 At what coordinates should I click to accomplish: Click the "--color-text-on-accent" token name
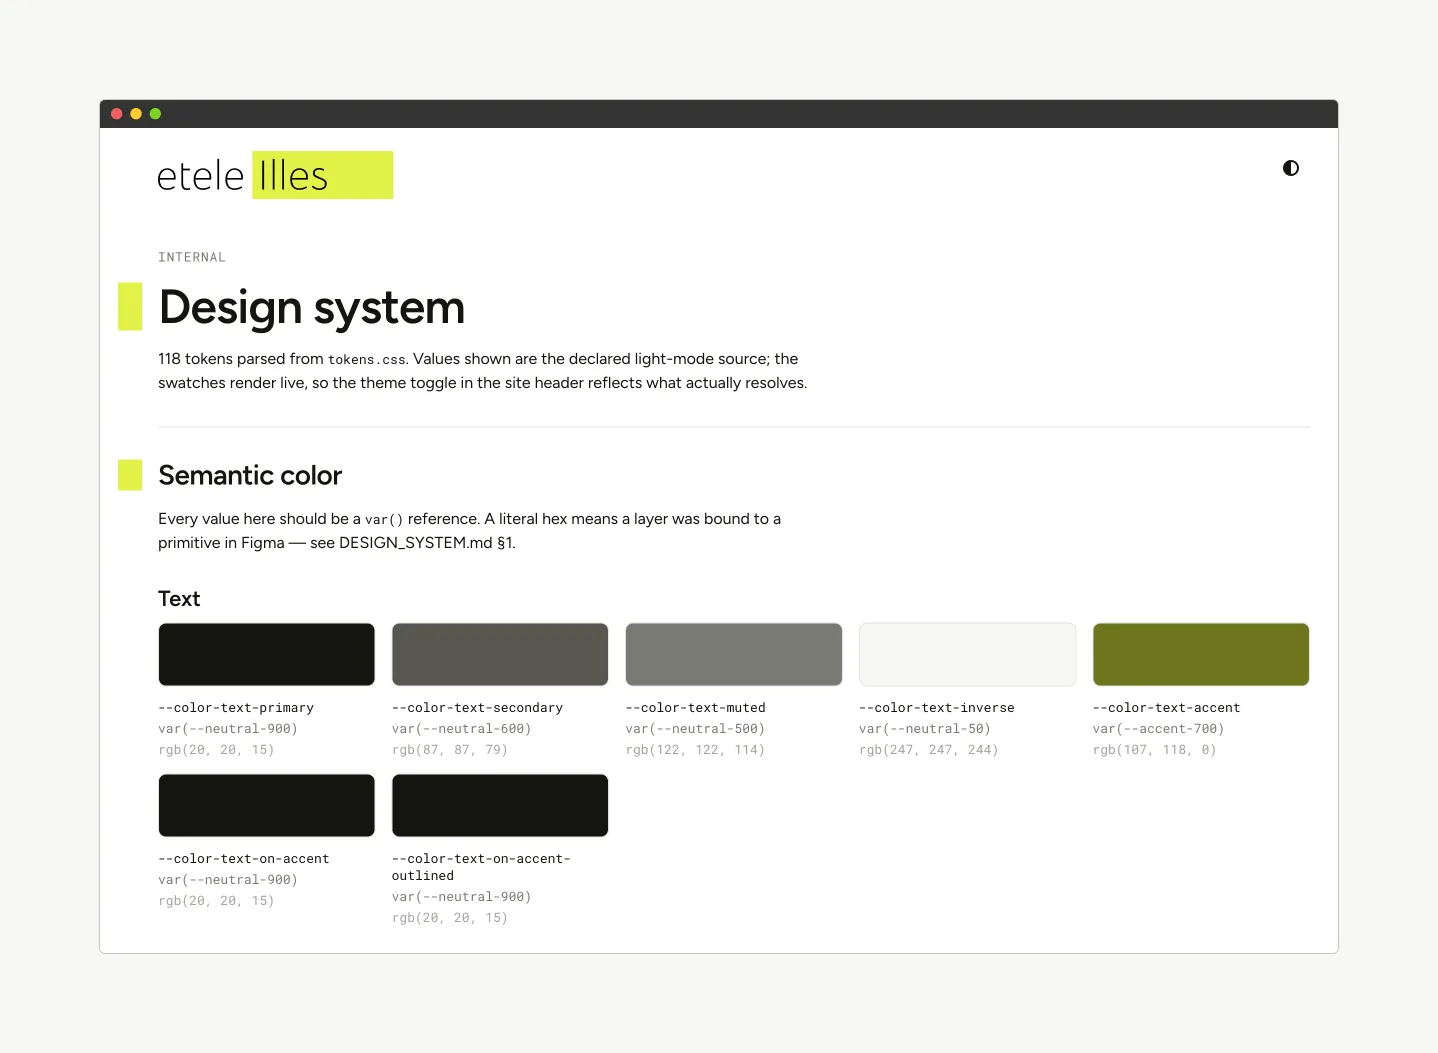pyautogui.click(x=244, y=859)
